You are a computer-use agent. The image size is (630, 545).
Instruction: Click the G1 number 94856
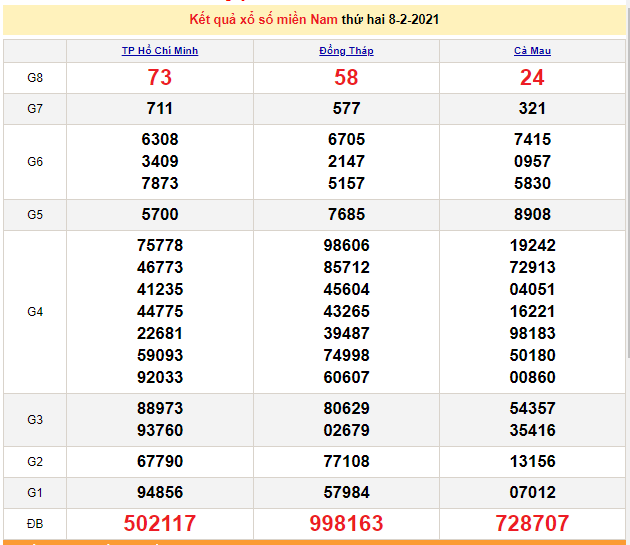click(x=160, y=492)
